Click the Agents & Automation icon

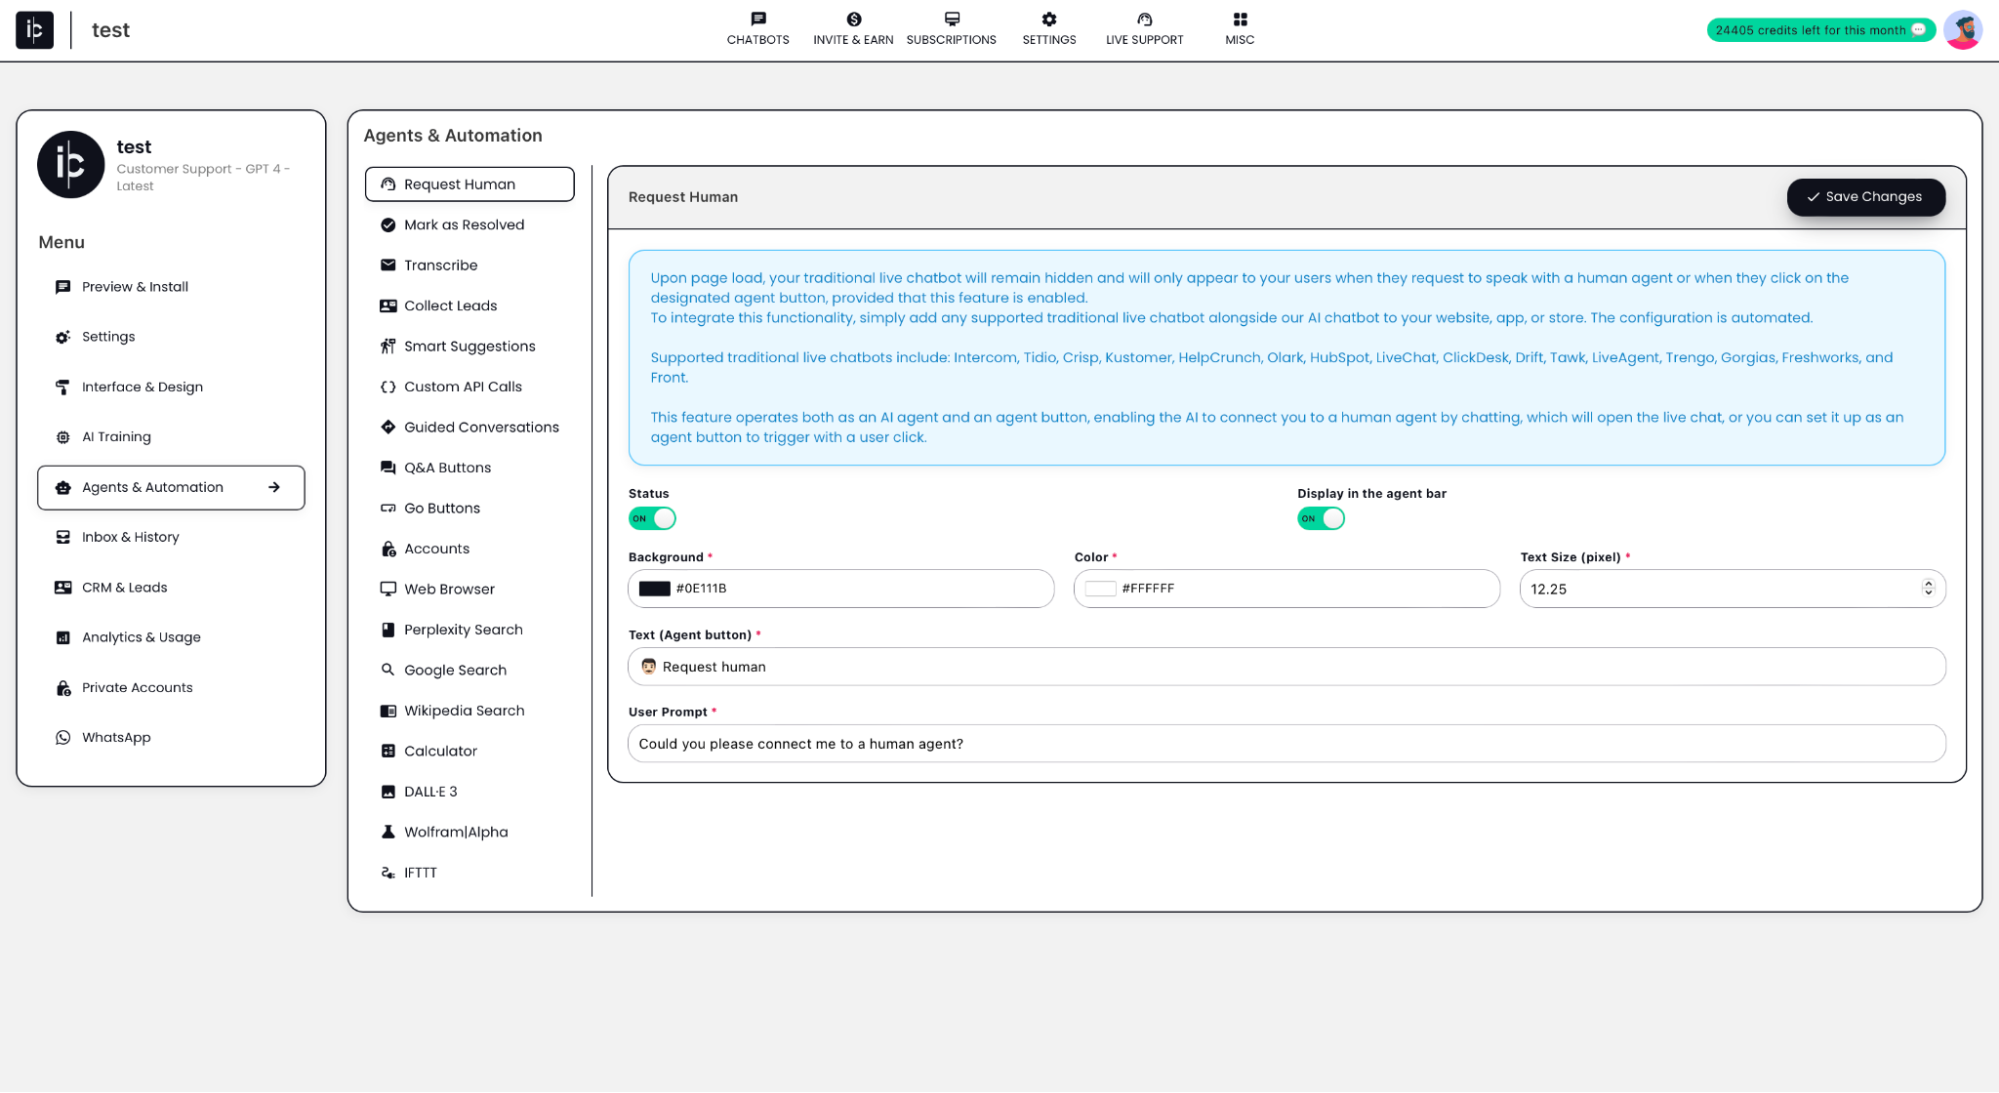point(63,487)
